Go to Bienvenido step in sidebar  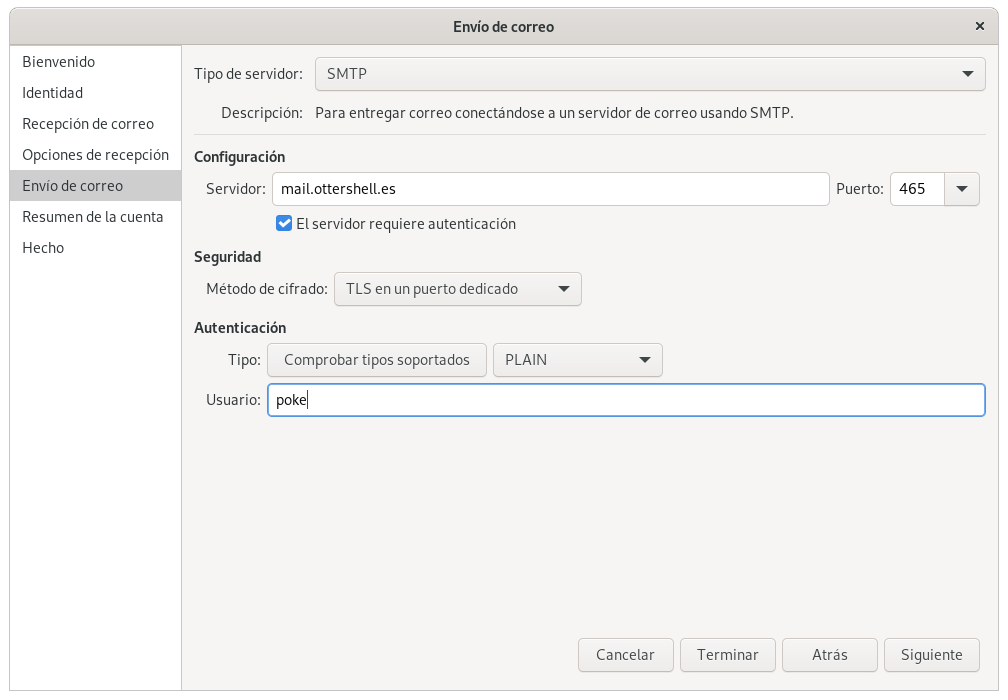[59, 62]
